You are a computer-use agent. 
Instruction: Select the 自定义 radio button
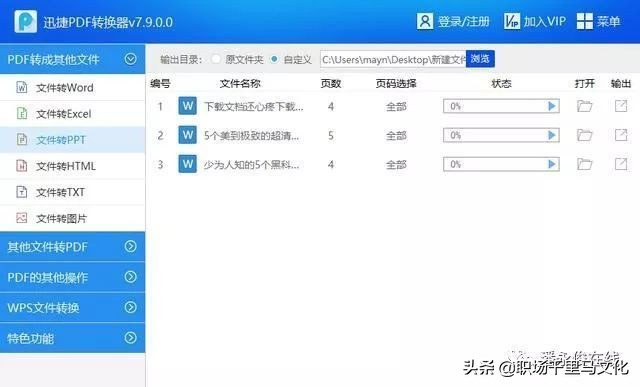coord(274,59)
